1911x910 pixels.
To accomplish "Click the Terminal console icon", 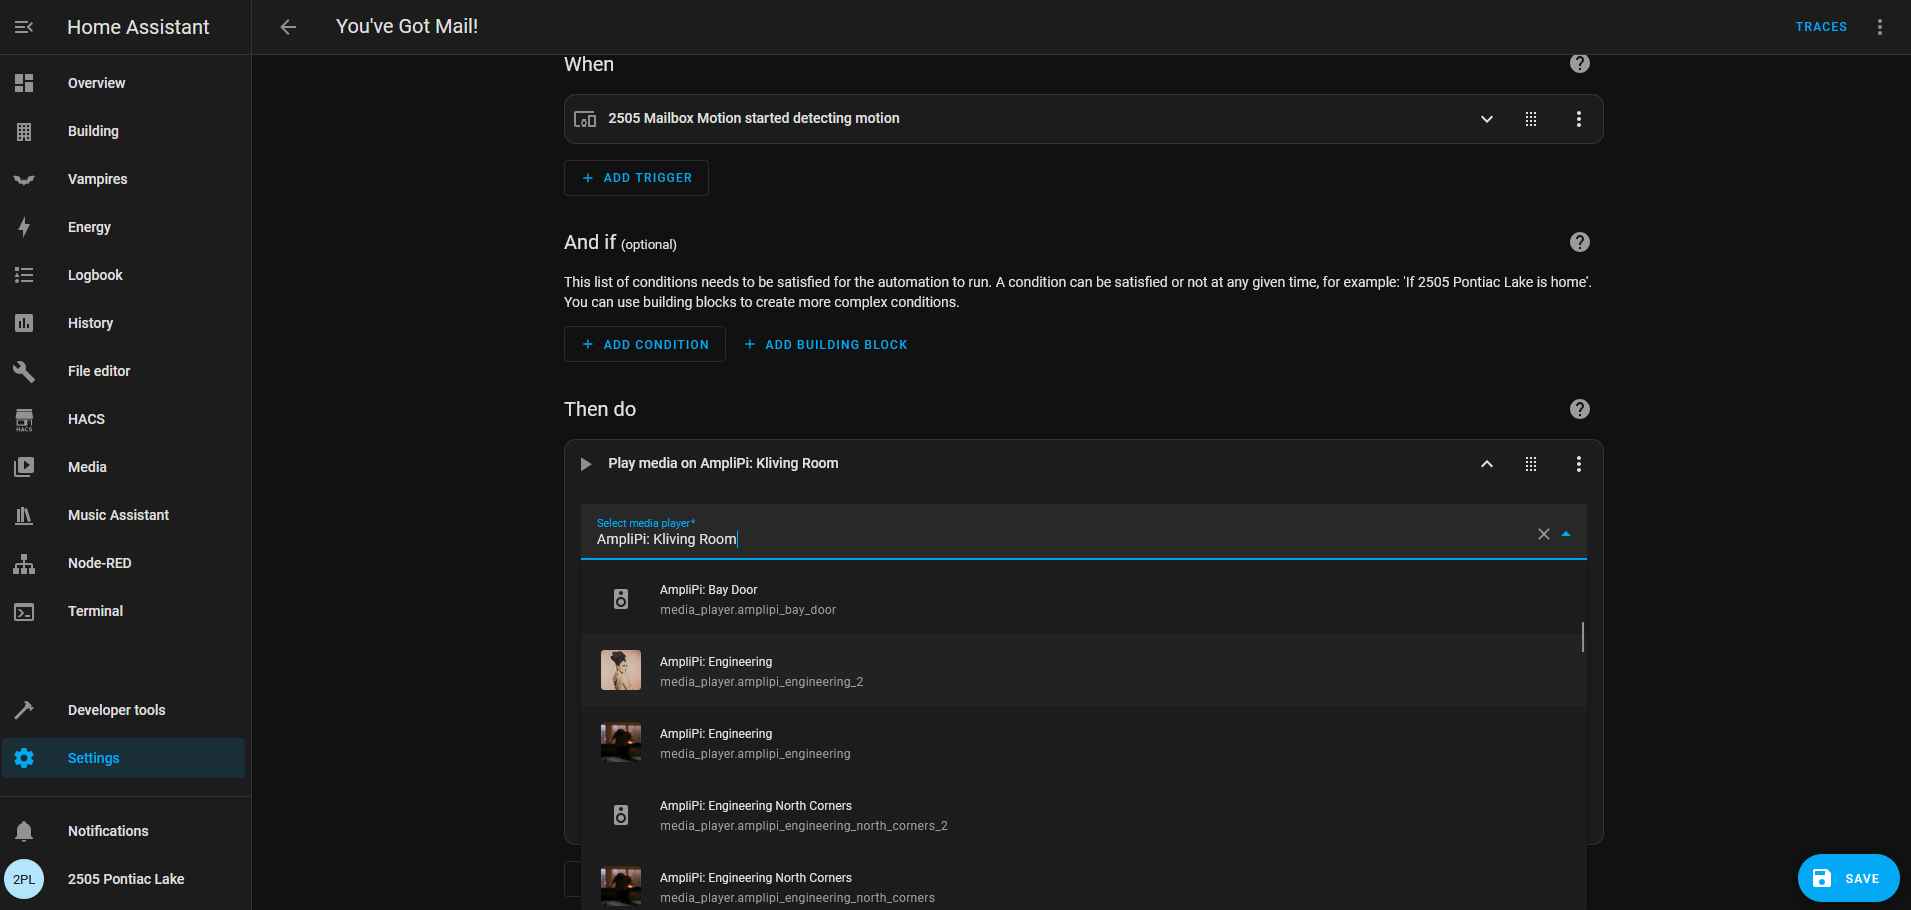I will click(24, 611).
